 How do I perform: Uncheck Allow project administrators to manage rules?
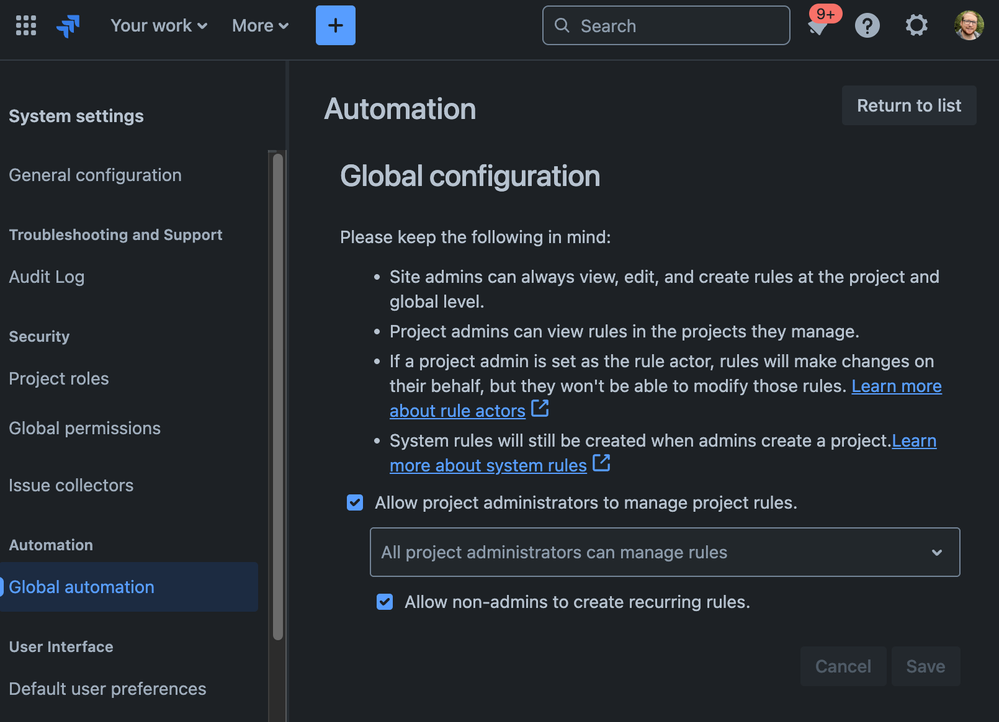pos(355,503)
